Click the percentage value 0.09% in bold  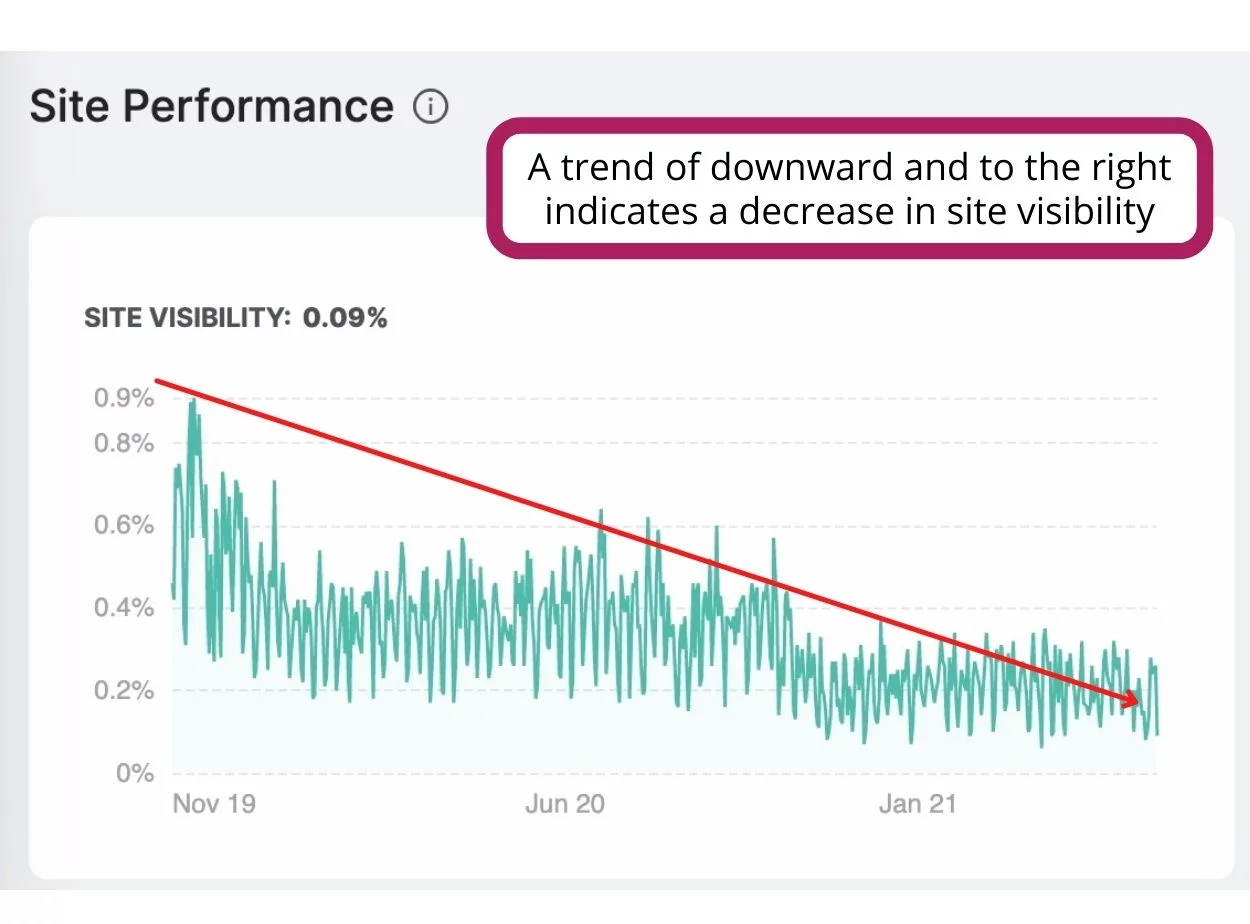pyautogui.click(x=345, y=318)
